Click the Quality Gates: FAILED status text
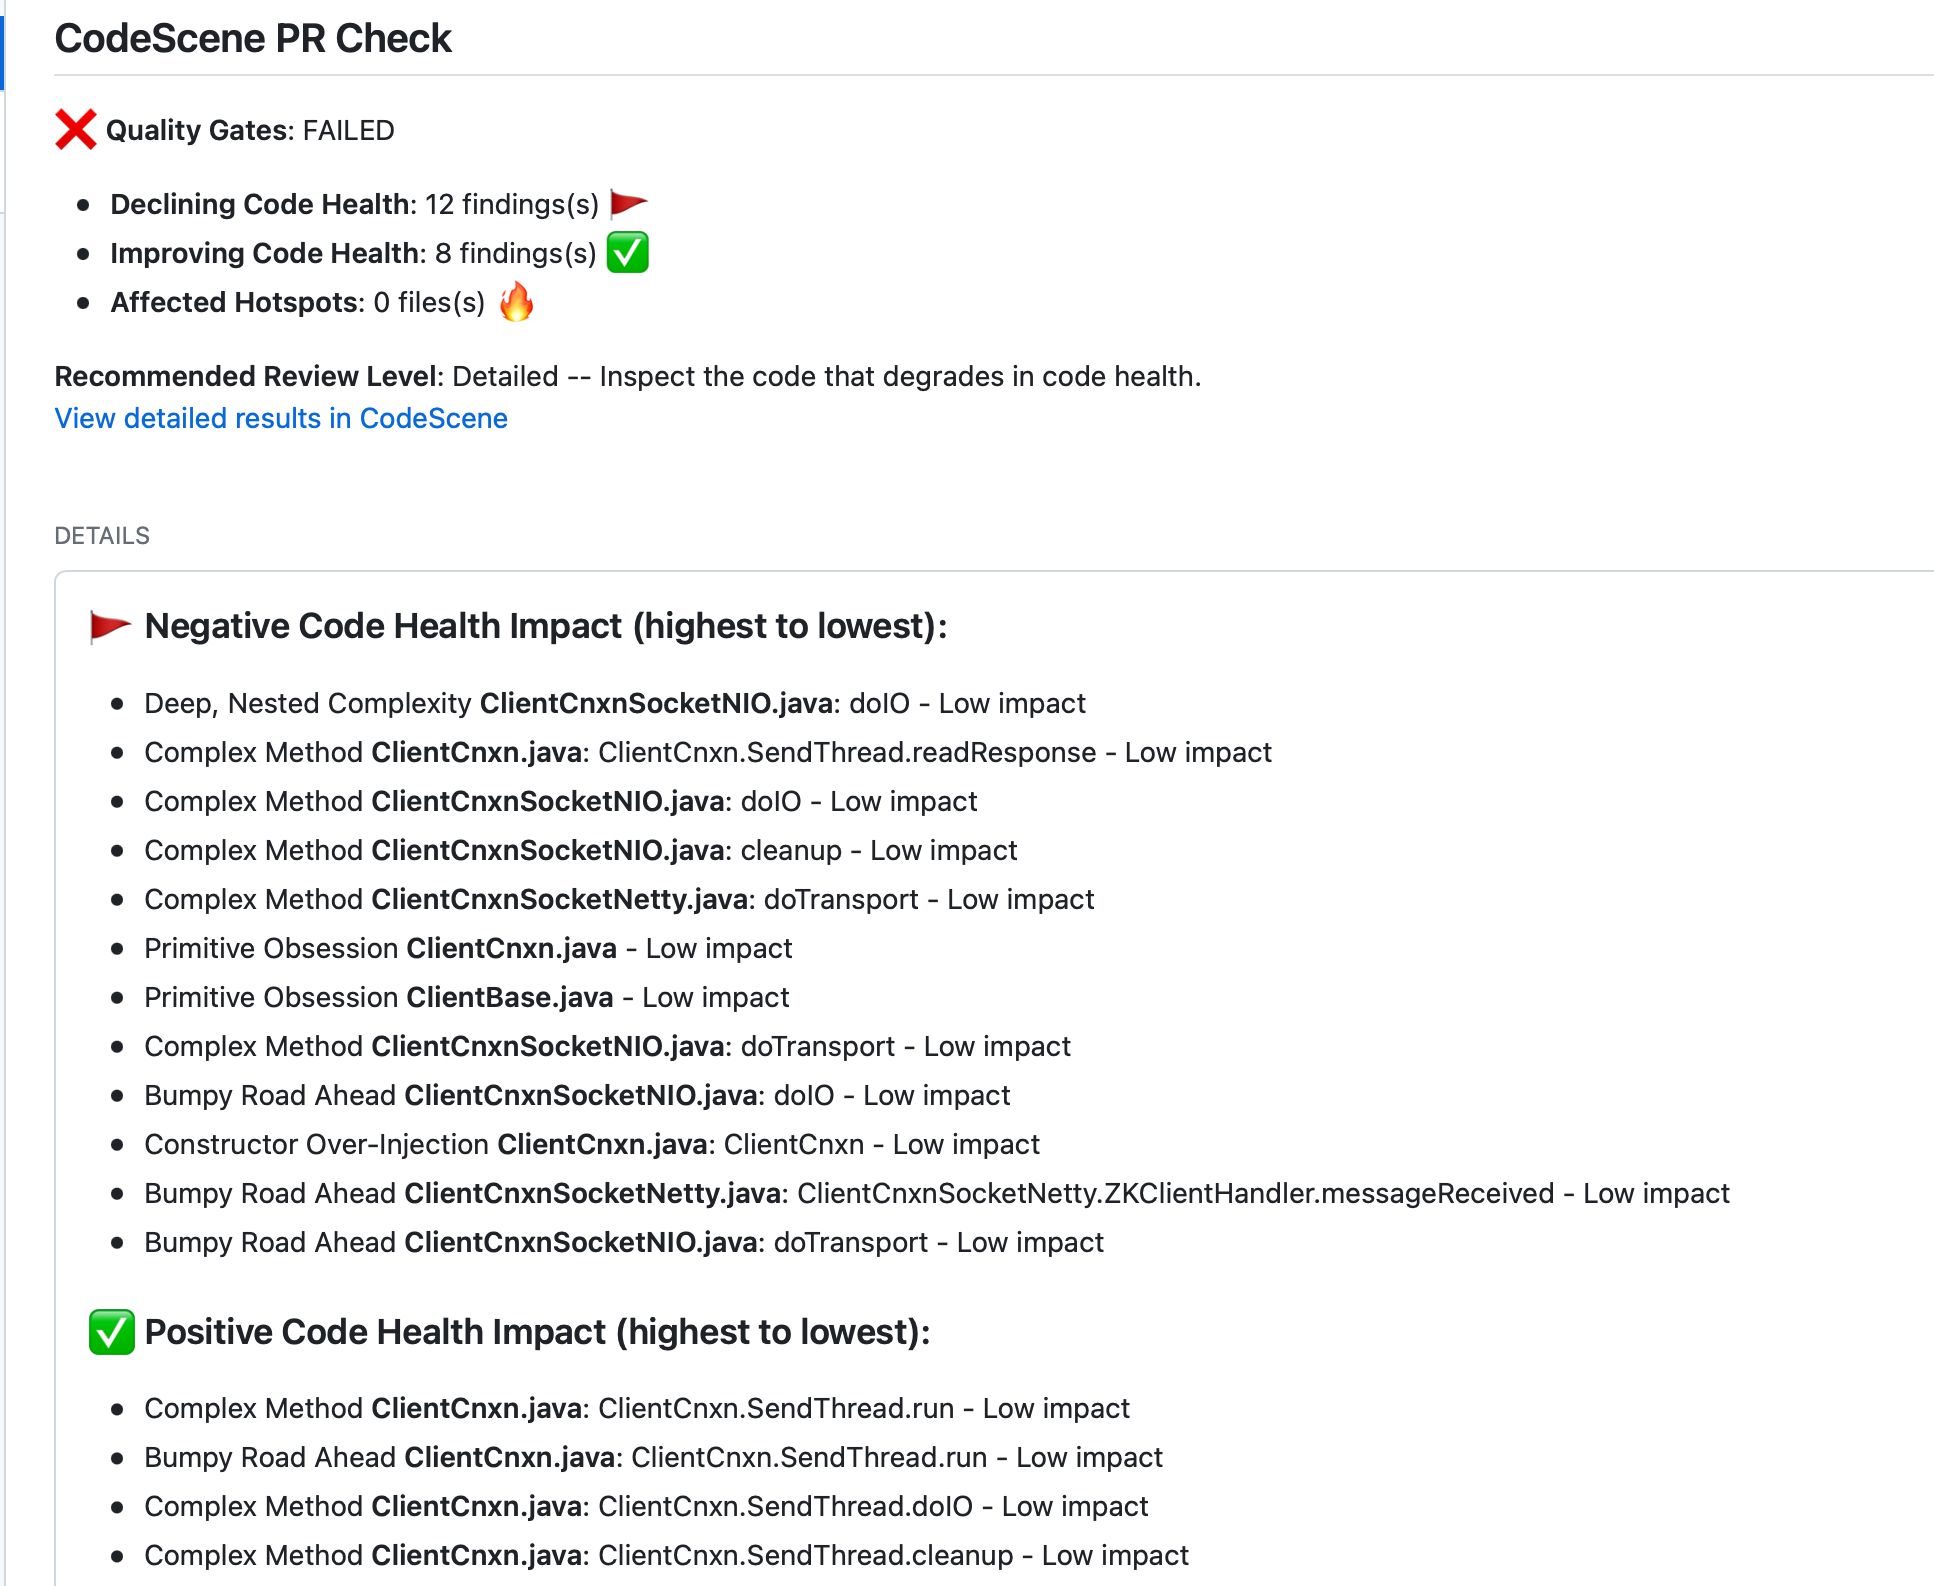 (x=250, y=130)
